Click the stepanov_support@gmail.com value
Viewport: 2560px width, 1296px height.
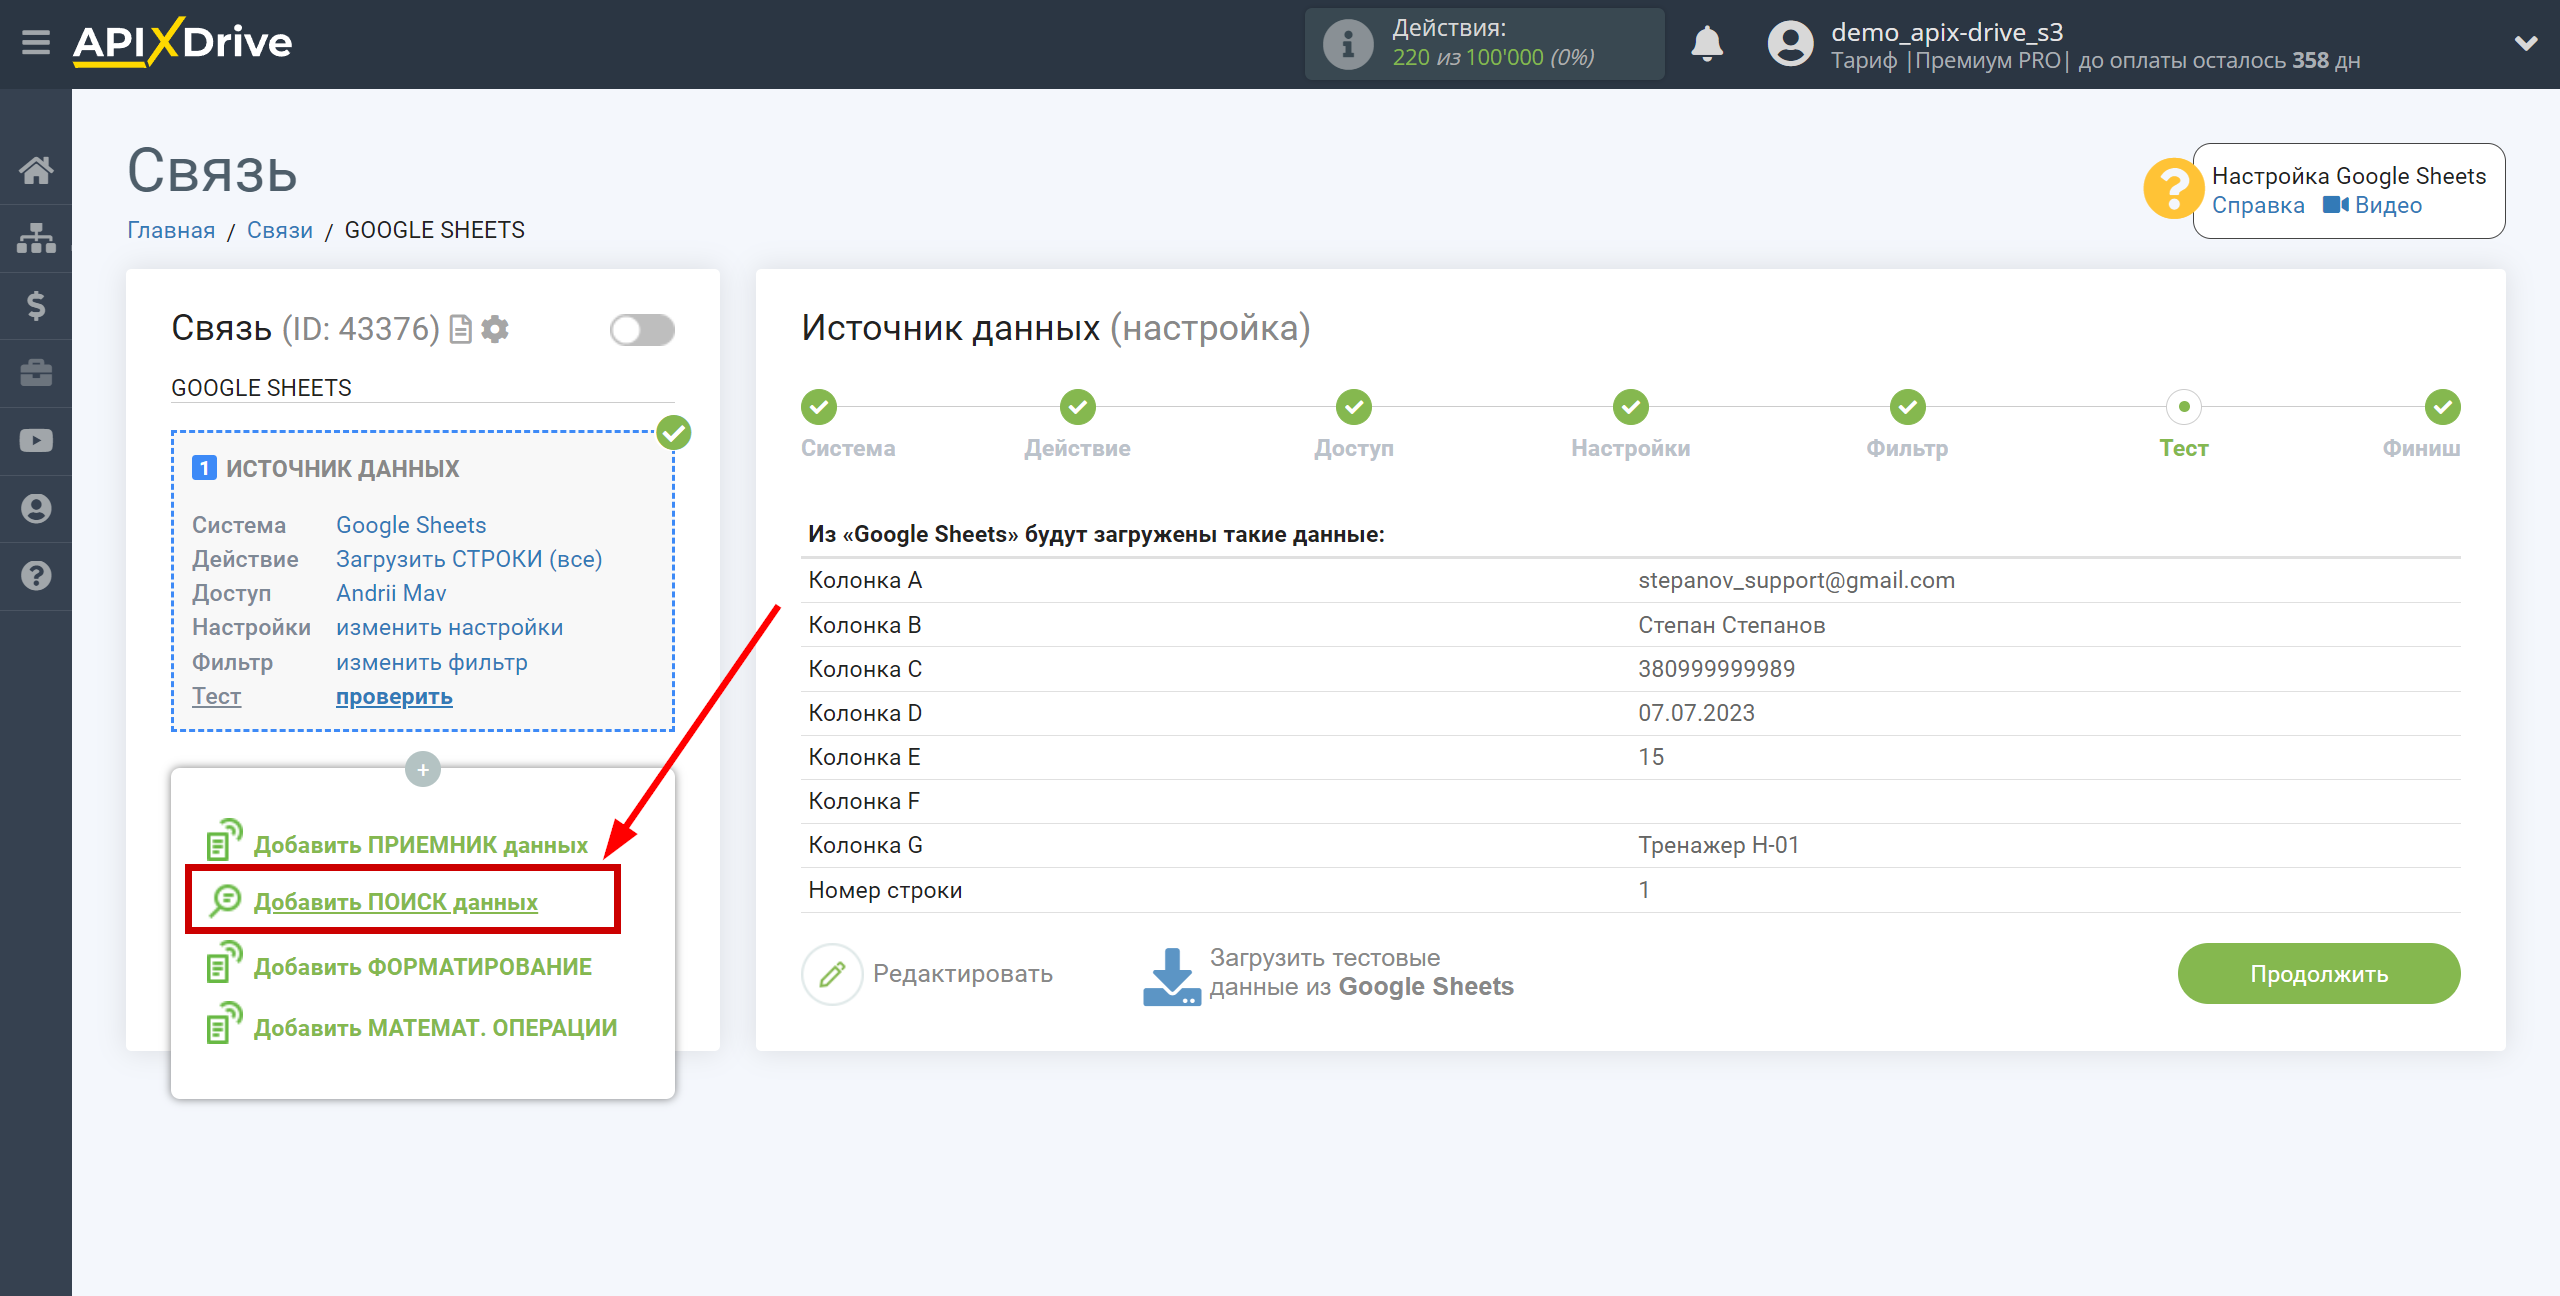pos(1796,580)
